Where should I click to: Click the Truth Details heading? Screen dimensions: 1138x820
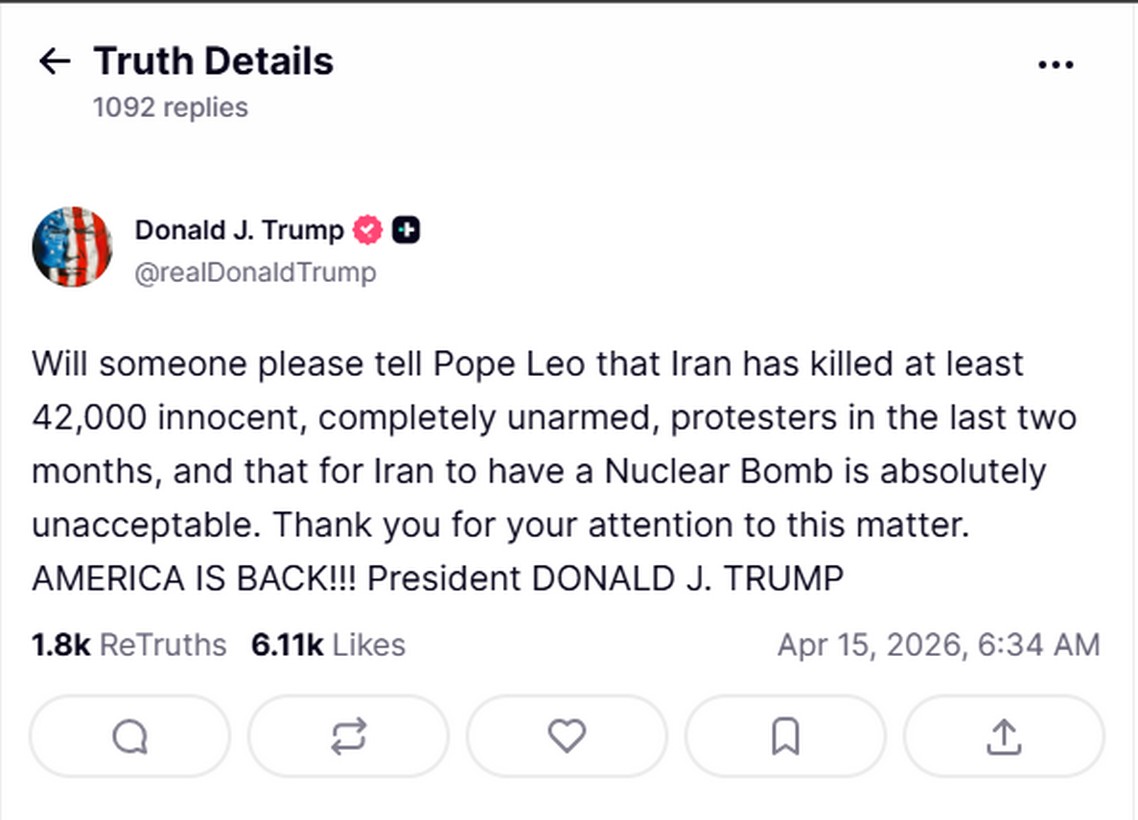click(213, 62)
